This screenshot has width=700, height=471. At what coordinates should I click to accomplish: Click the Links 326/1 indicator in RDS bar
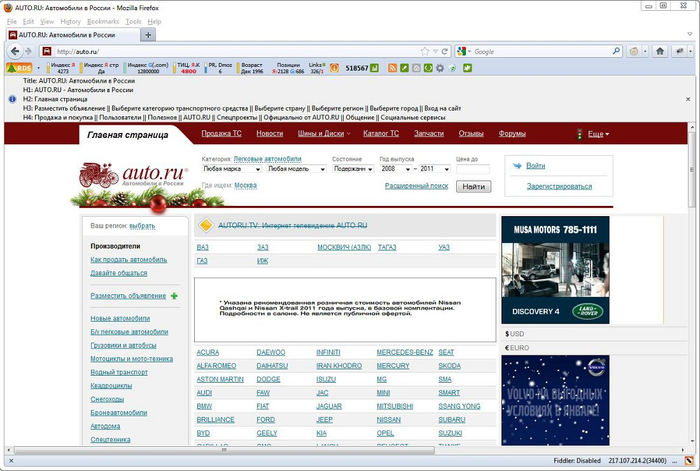pos(317,68)
